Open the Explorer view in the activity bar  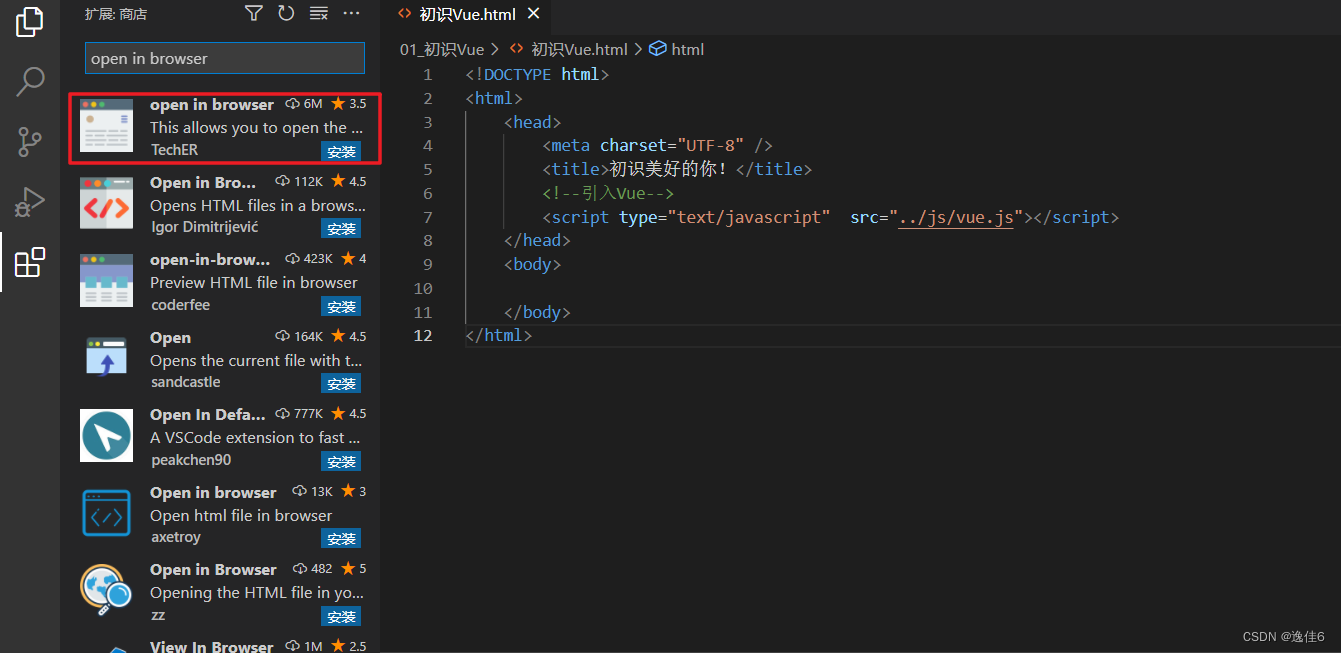(x=29, y=22)
